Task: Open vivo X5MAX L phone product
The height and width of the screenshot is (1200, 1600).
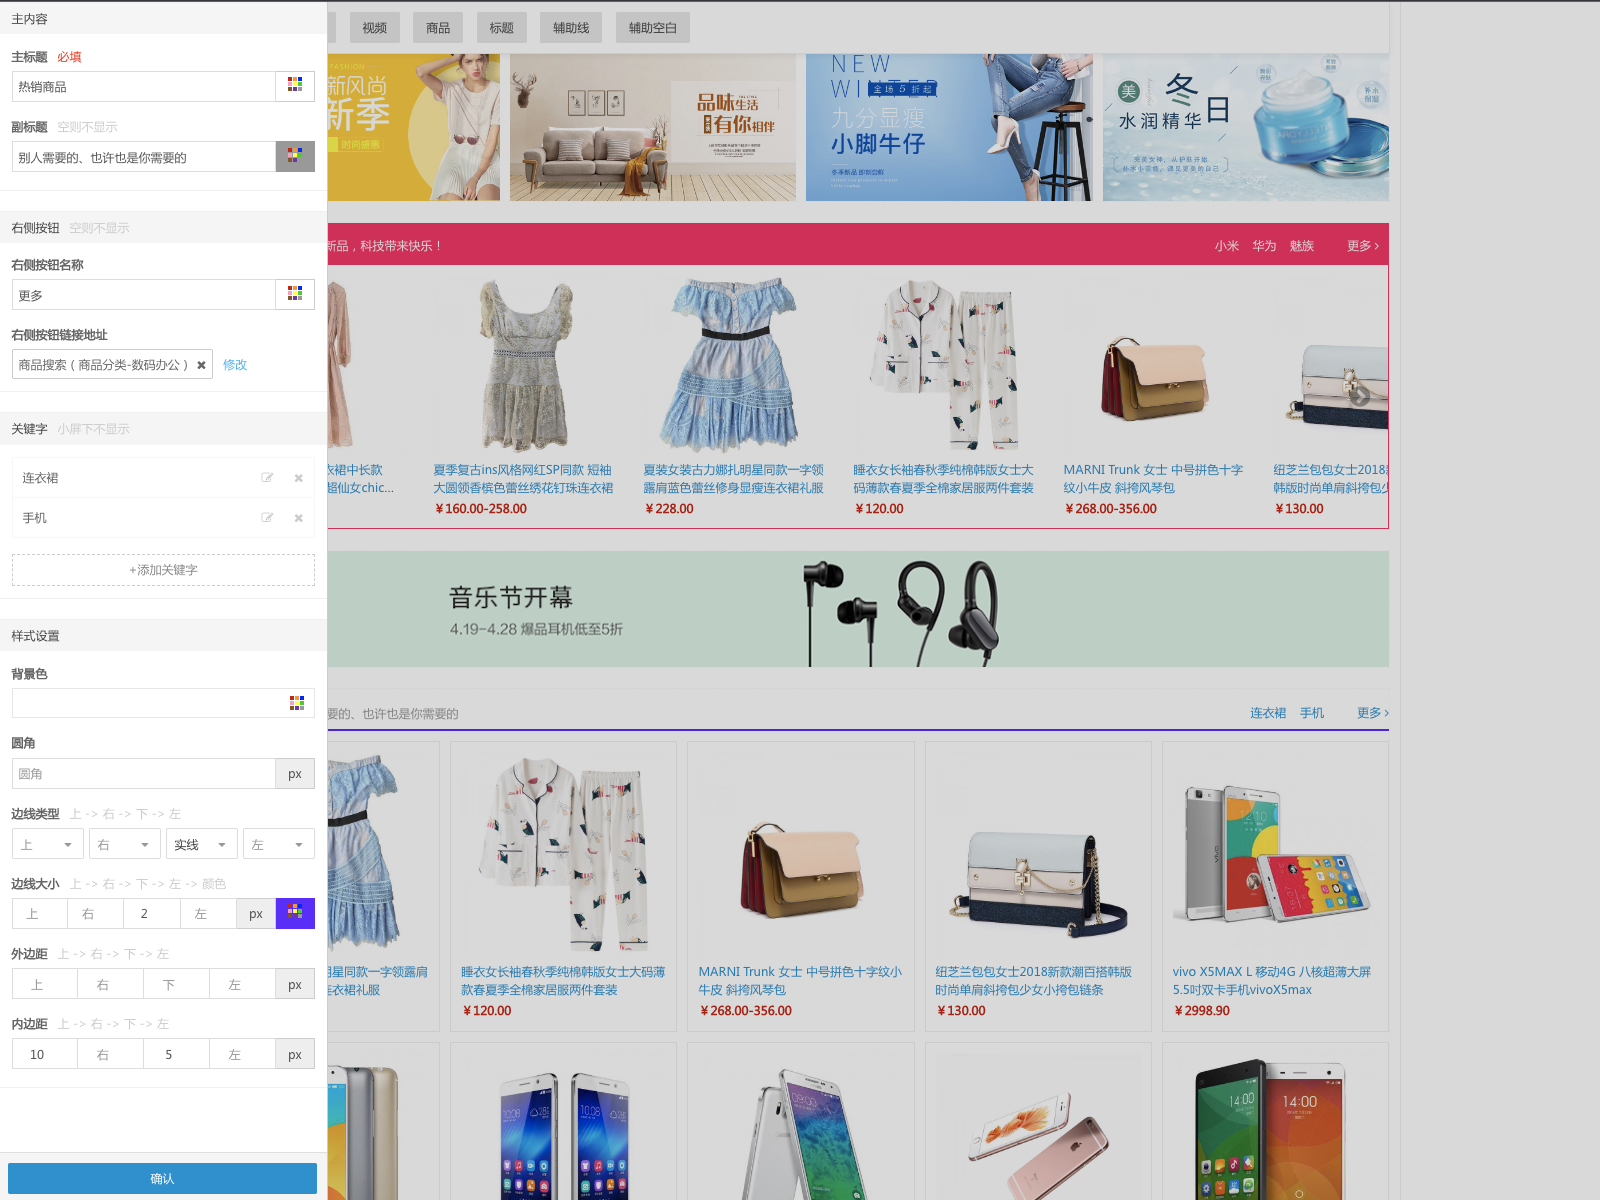Action: coord(1275,886)
